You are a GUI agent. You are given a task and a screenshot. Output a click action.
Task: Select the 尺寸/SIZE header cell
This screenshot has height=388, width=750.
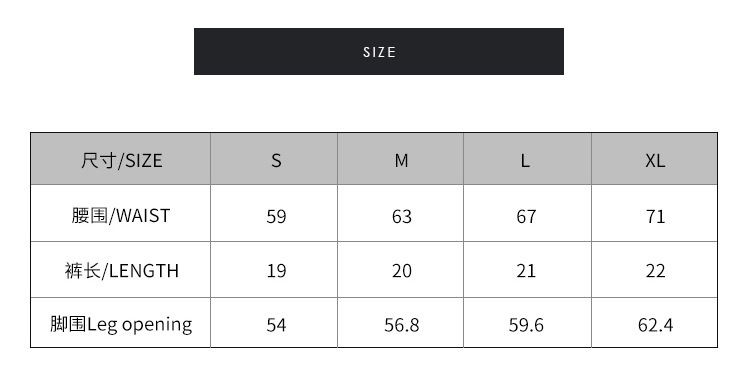coord(121,160)
